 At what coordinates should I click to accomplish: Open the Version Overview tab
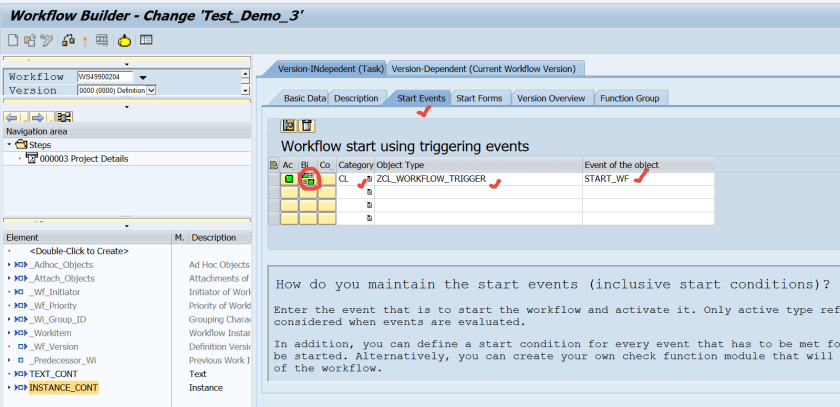pos(551,99)
